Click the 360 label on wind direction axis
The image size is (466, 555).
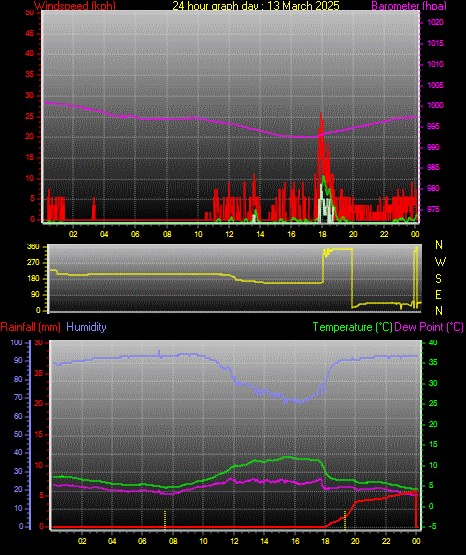tap(33, 247)
